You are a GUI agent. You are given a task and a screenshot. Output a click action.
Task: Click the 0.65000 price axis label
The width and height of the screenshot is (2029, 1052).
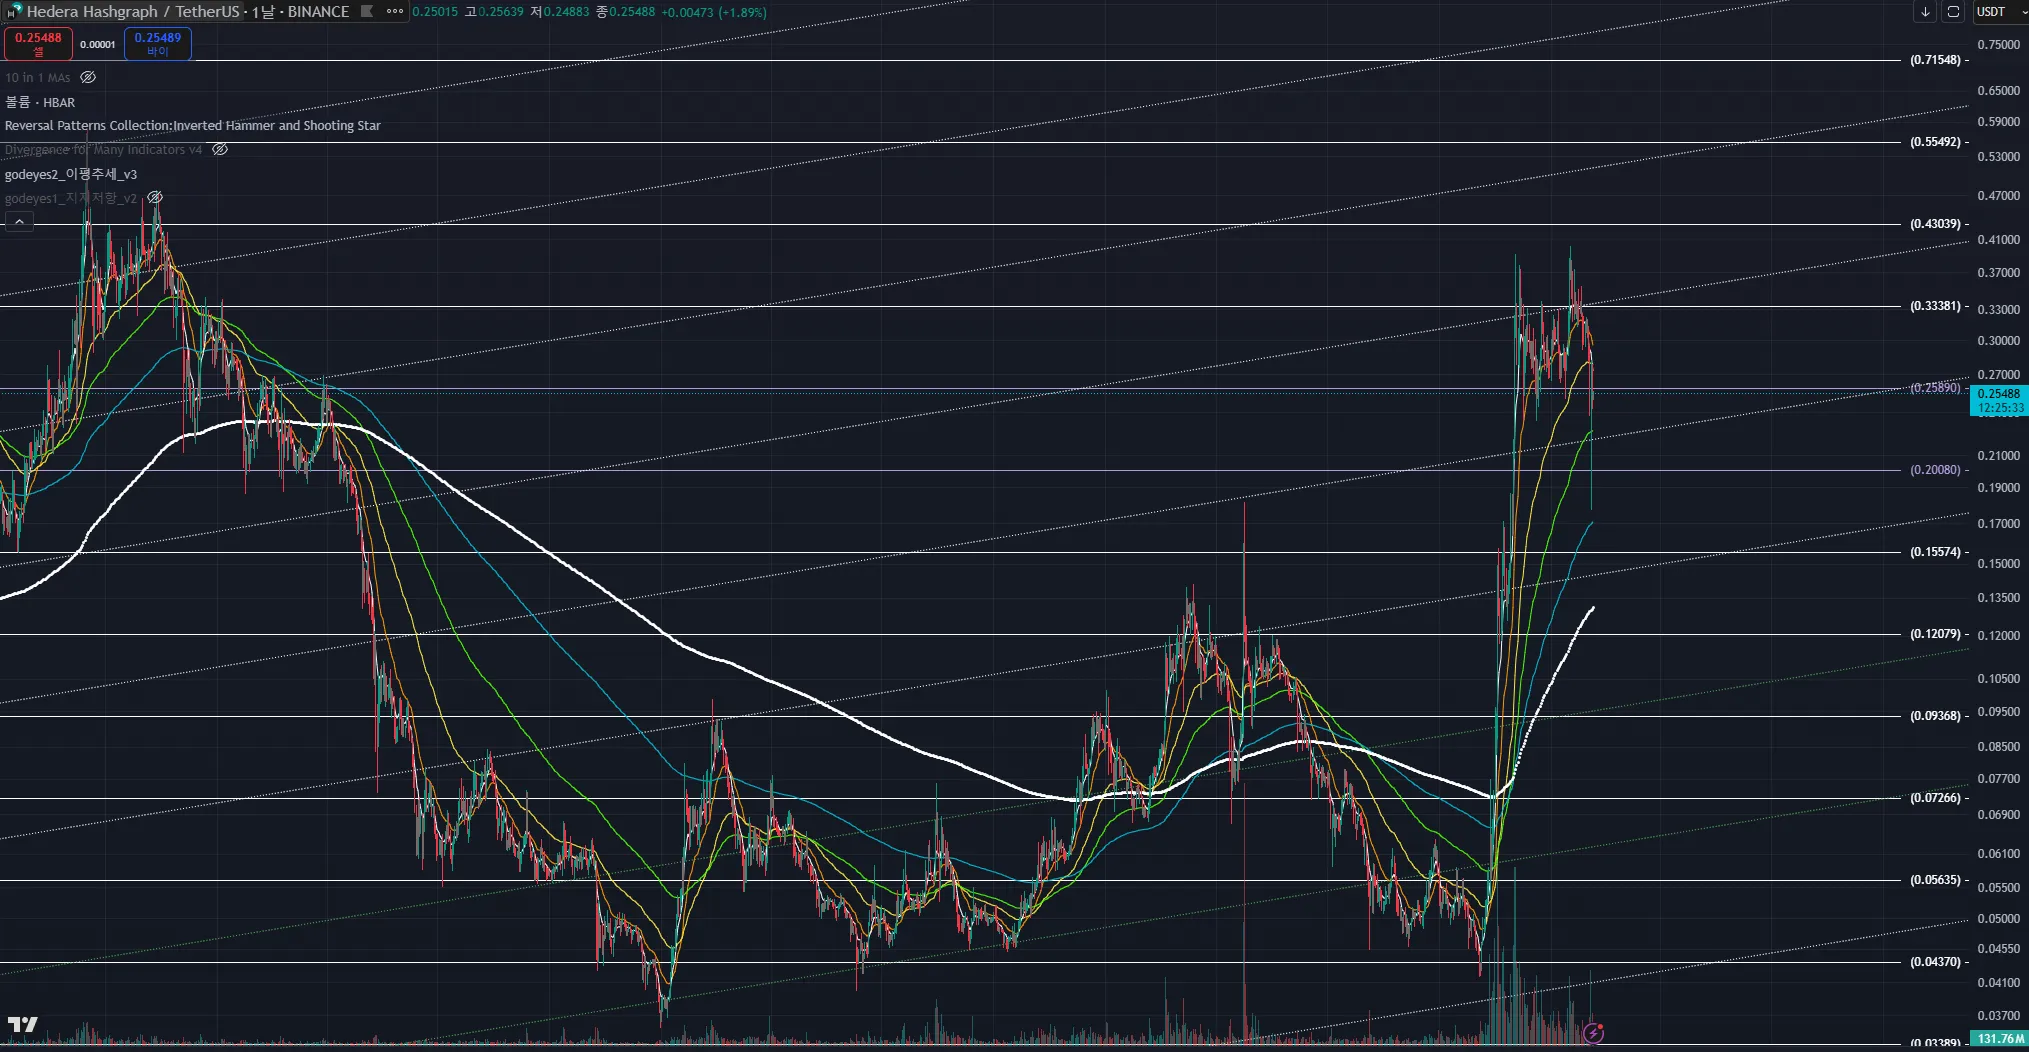coord(1998,91)
